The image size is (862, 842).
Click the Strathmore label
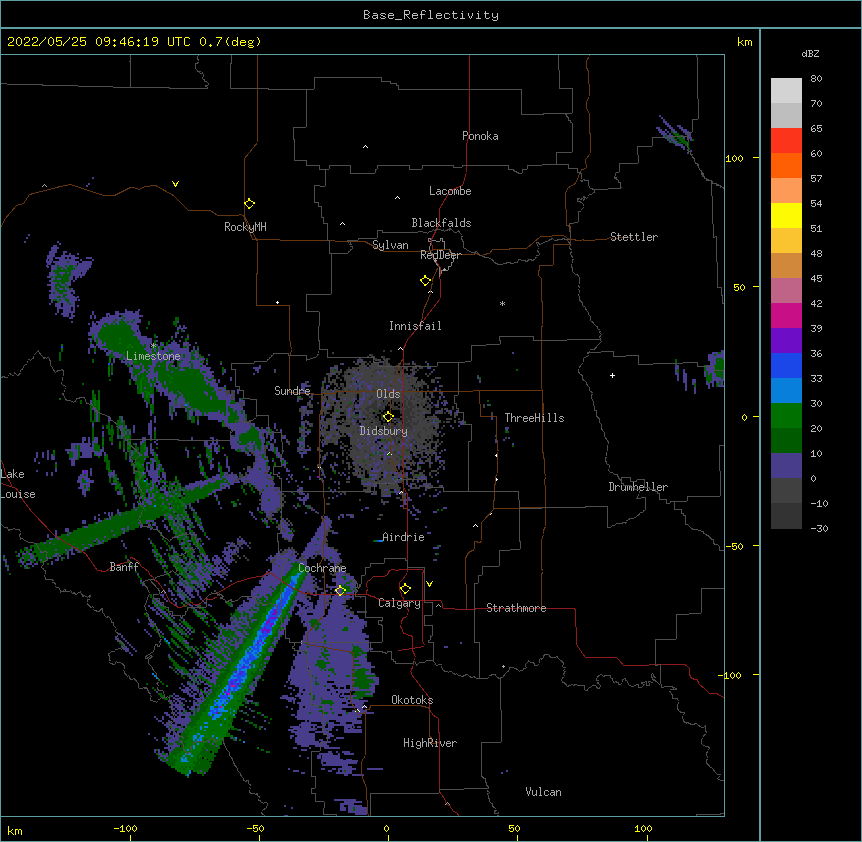point(516,608)
